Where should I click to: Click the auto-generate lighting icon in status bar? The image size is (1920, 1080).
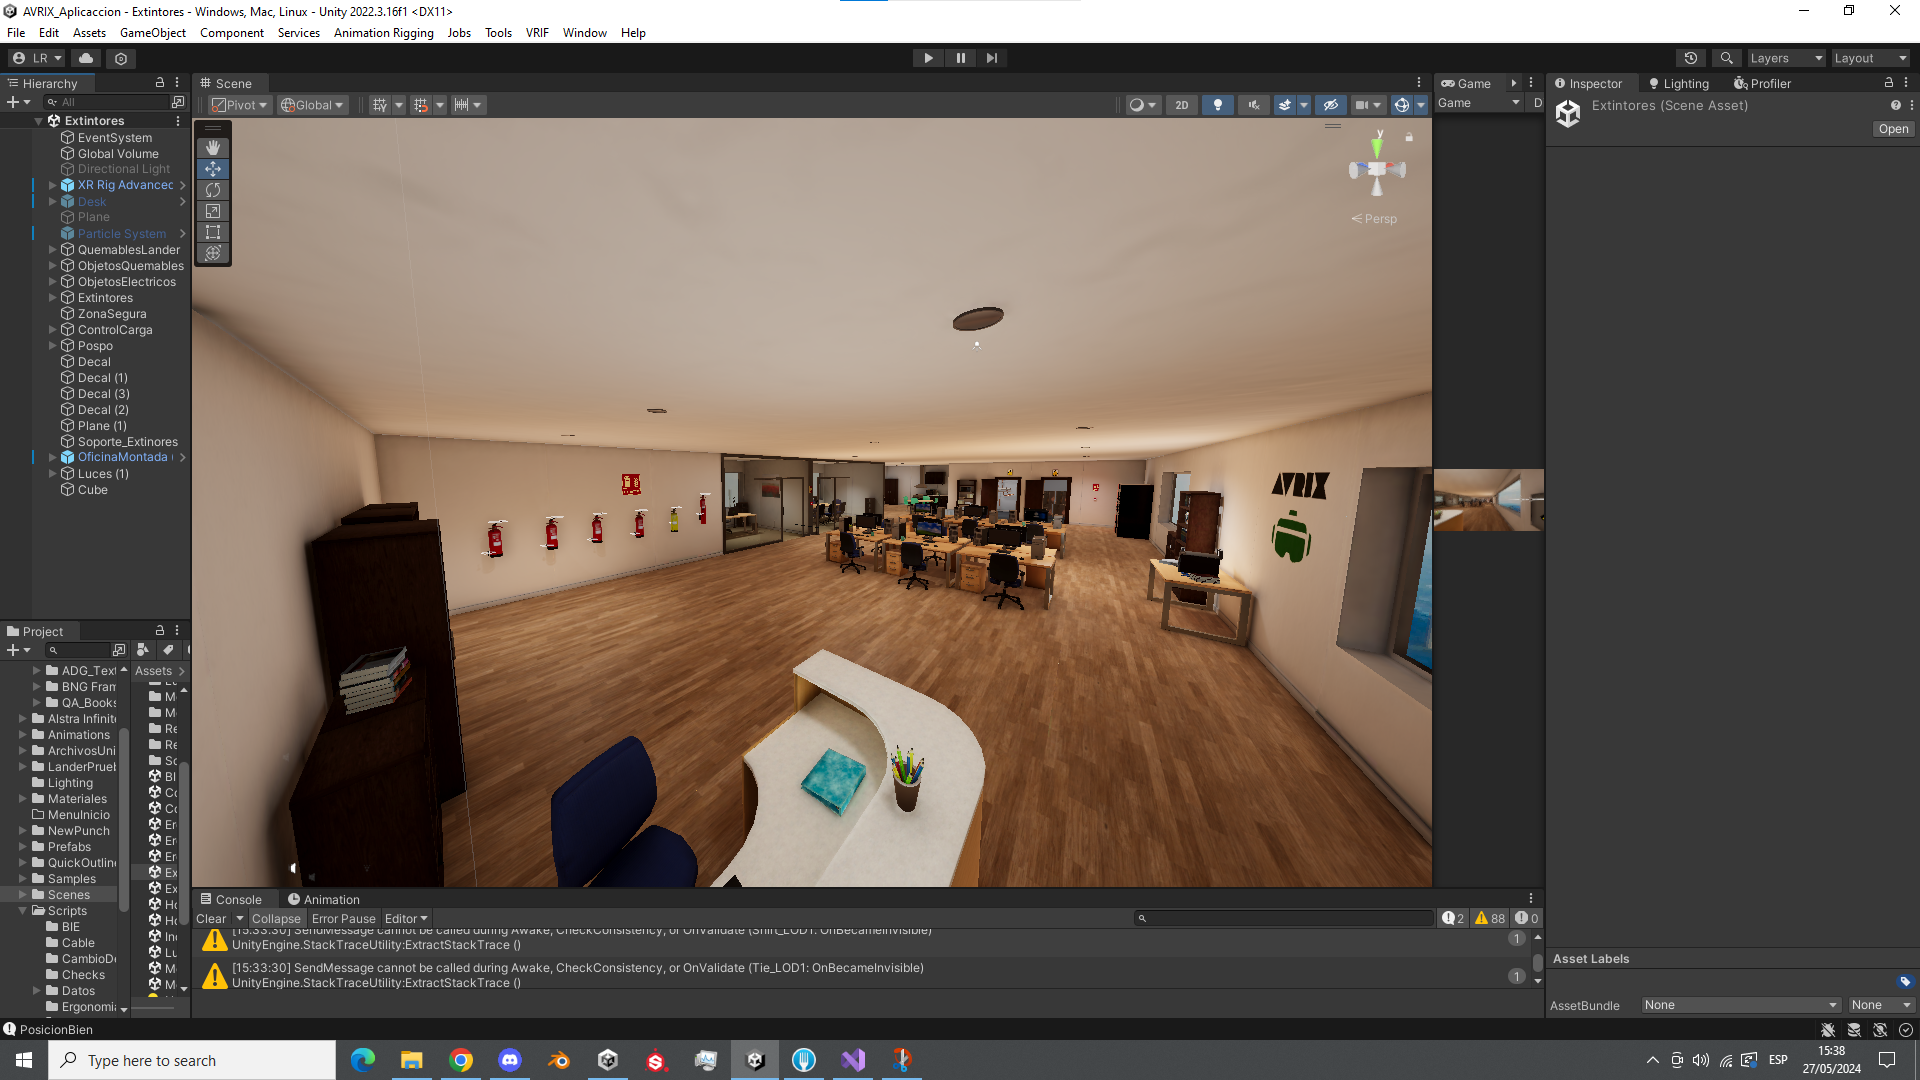click(x=1880, y=1030)
